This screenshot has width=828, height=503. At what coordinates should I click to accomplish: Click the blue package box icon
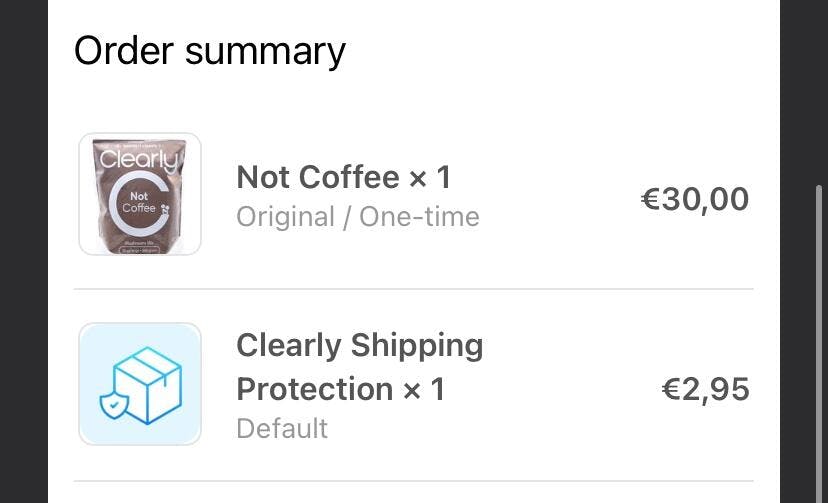(x=148, y=382)
